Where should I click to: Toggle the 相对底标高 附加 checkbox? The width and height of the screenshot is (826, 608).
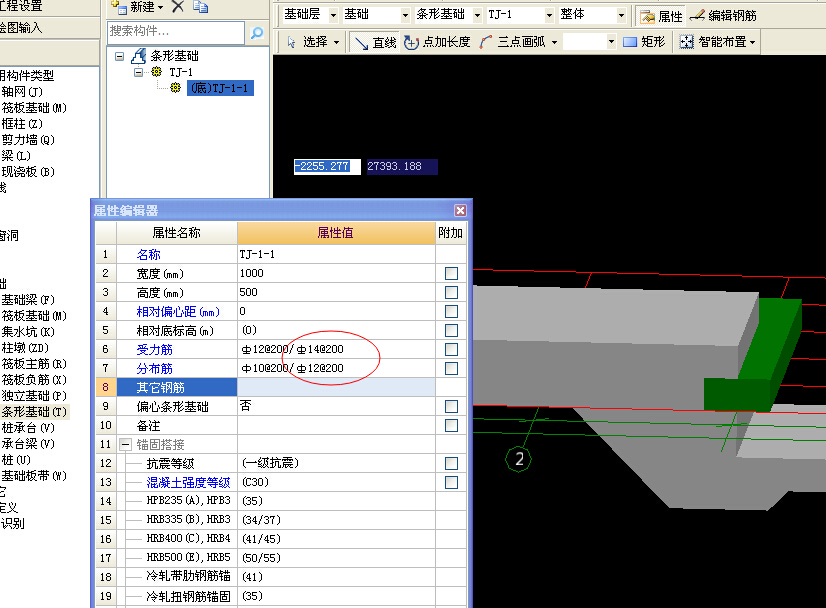coord(451,330)
